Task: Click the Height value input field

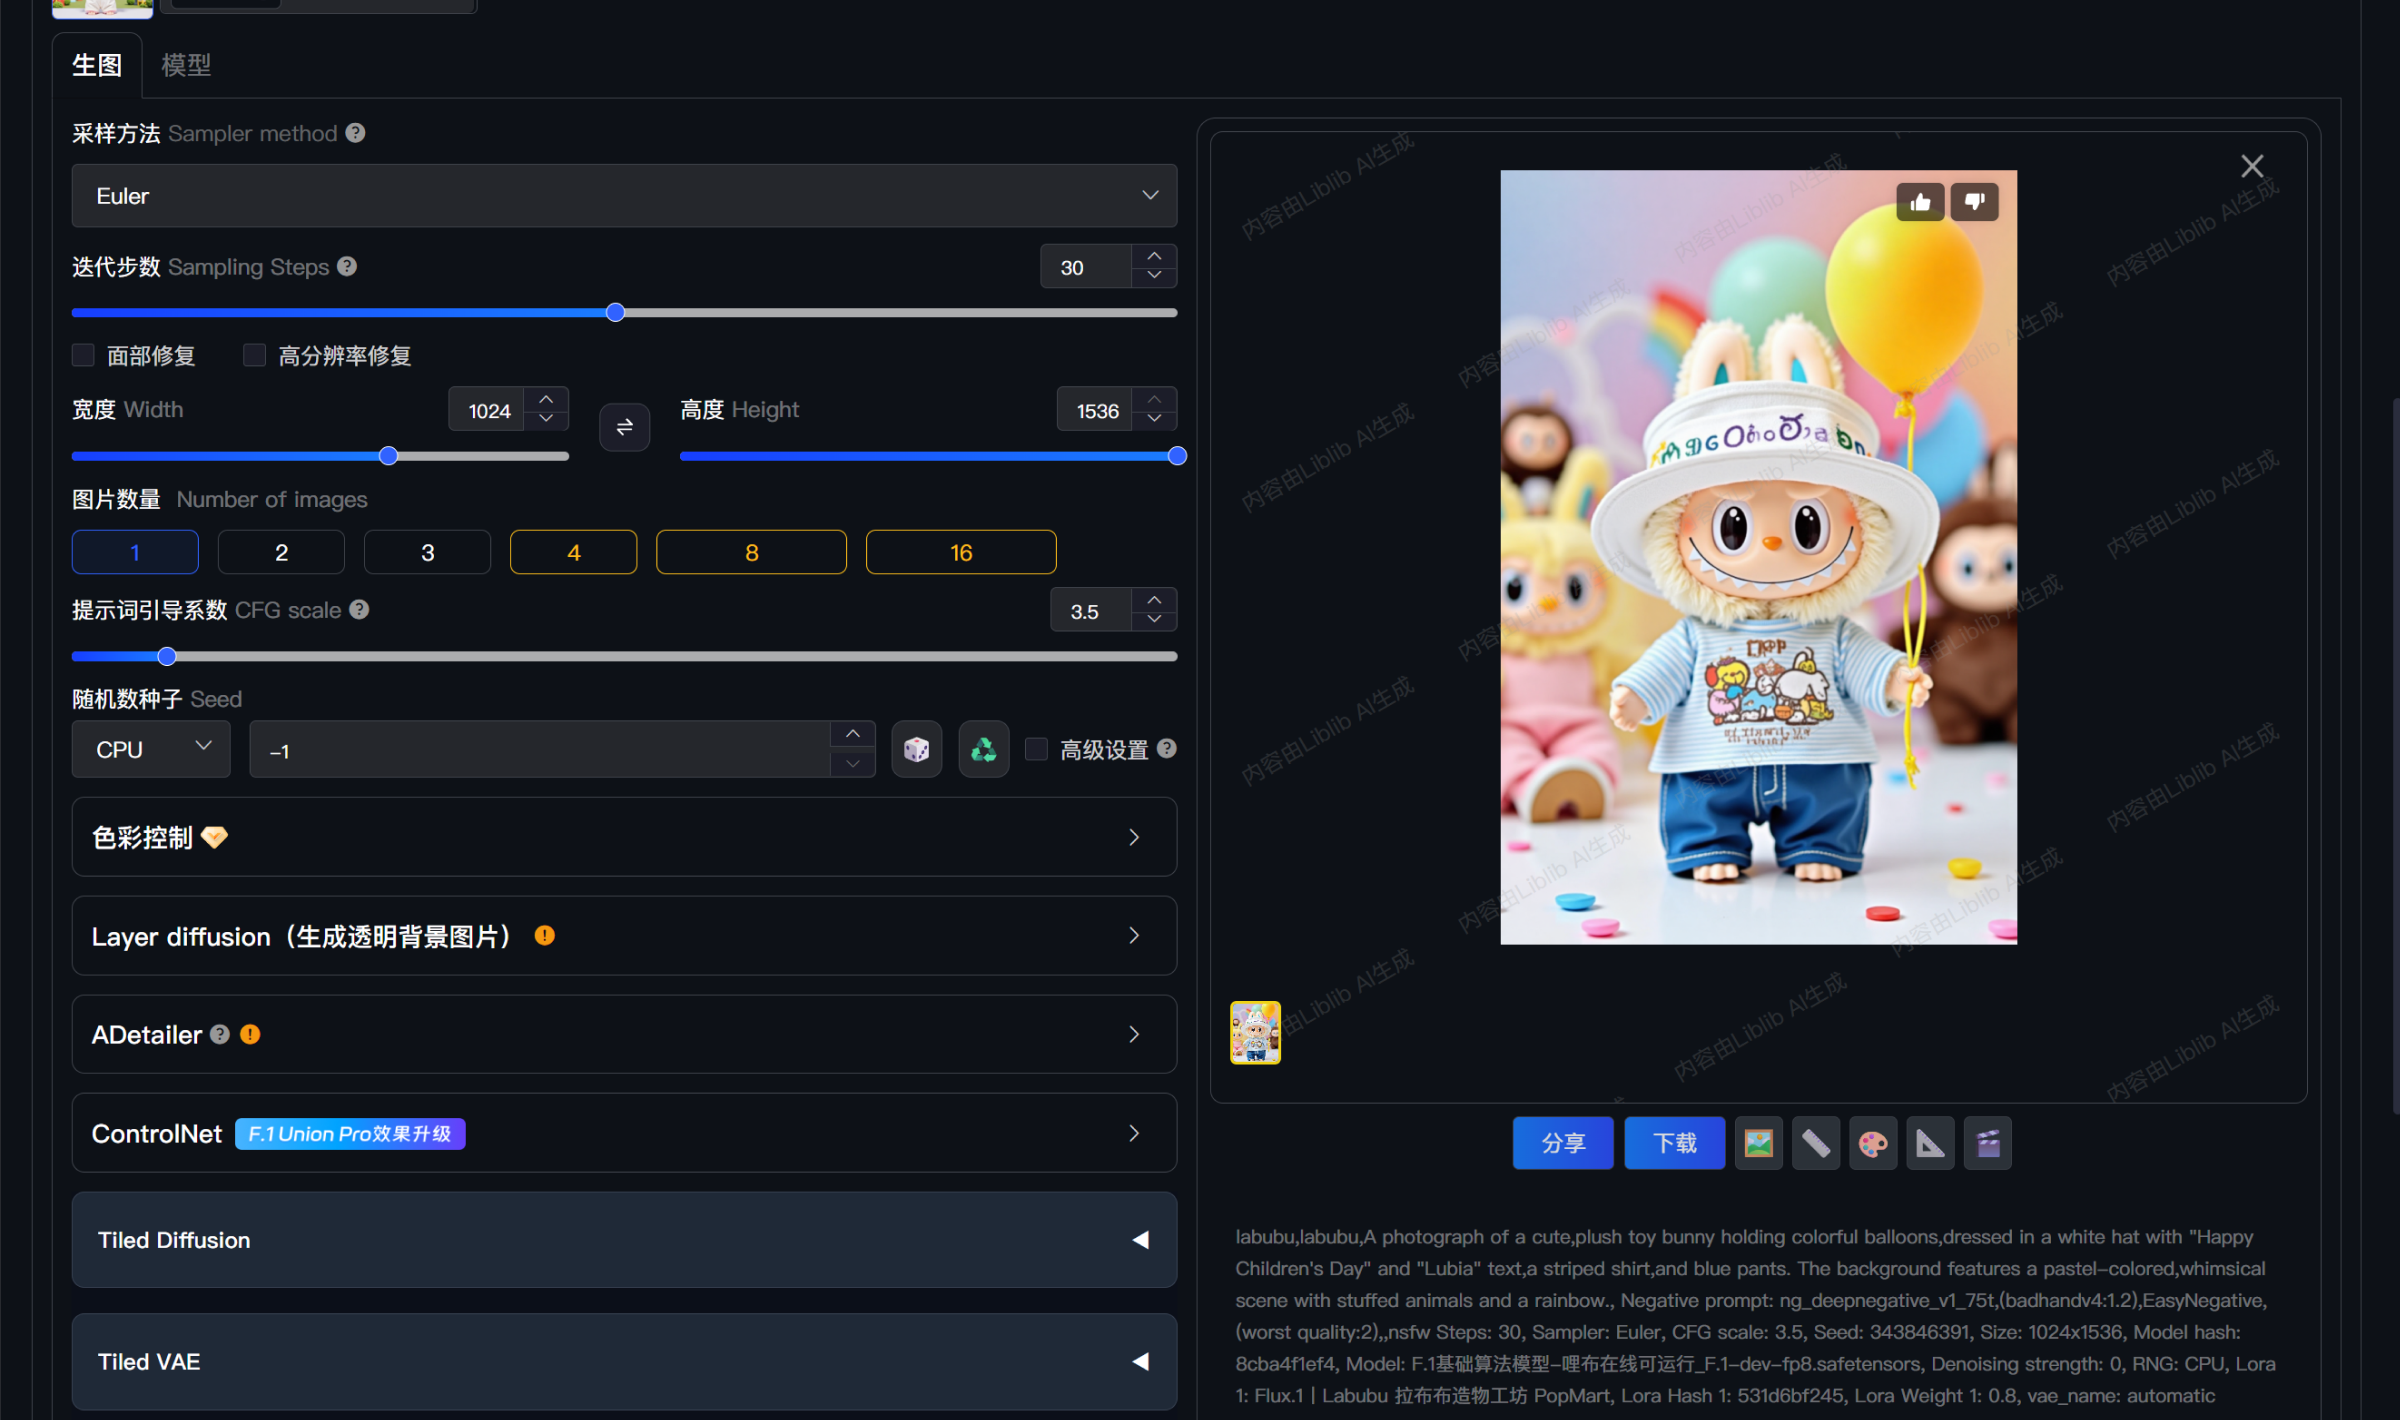Action: [1096, 410]
